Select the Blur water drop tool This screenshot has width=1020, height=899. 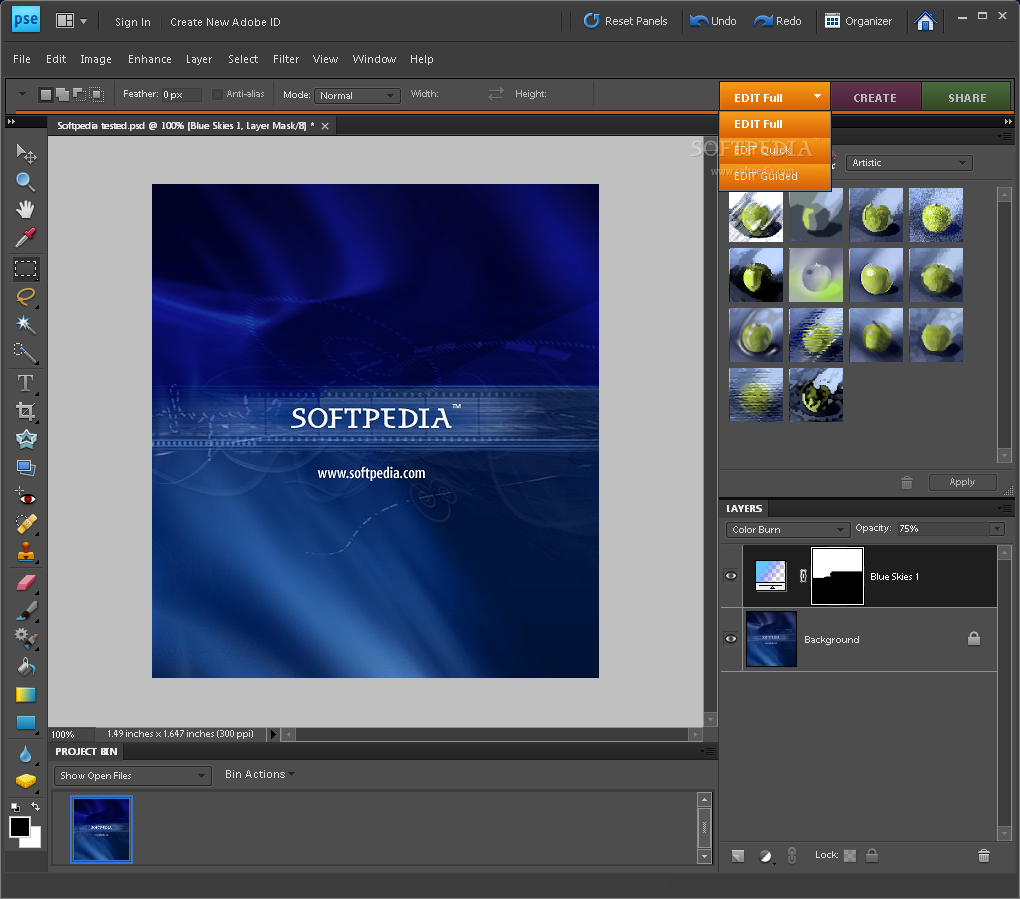(25, 754)
